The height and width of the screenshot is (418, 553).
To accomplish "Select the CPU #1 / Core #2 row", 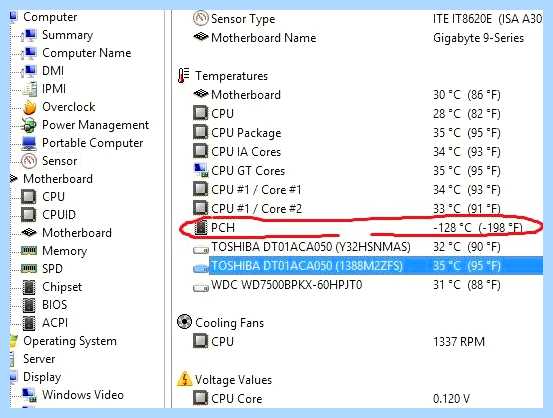I will [347, 208].
